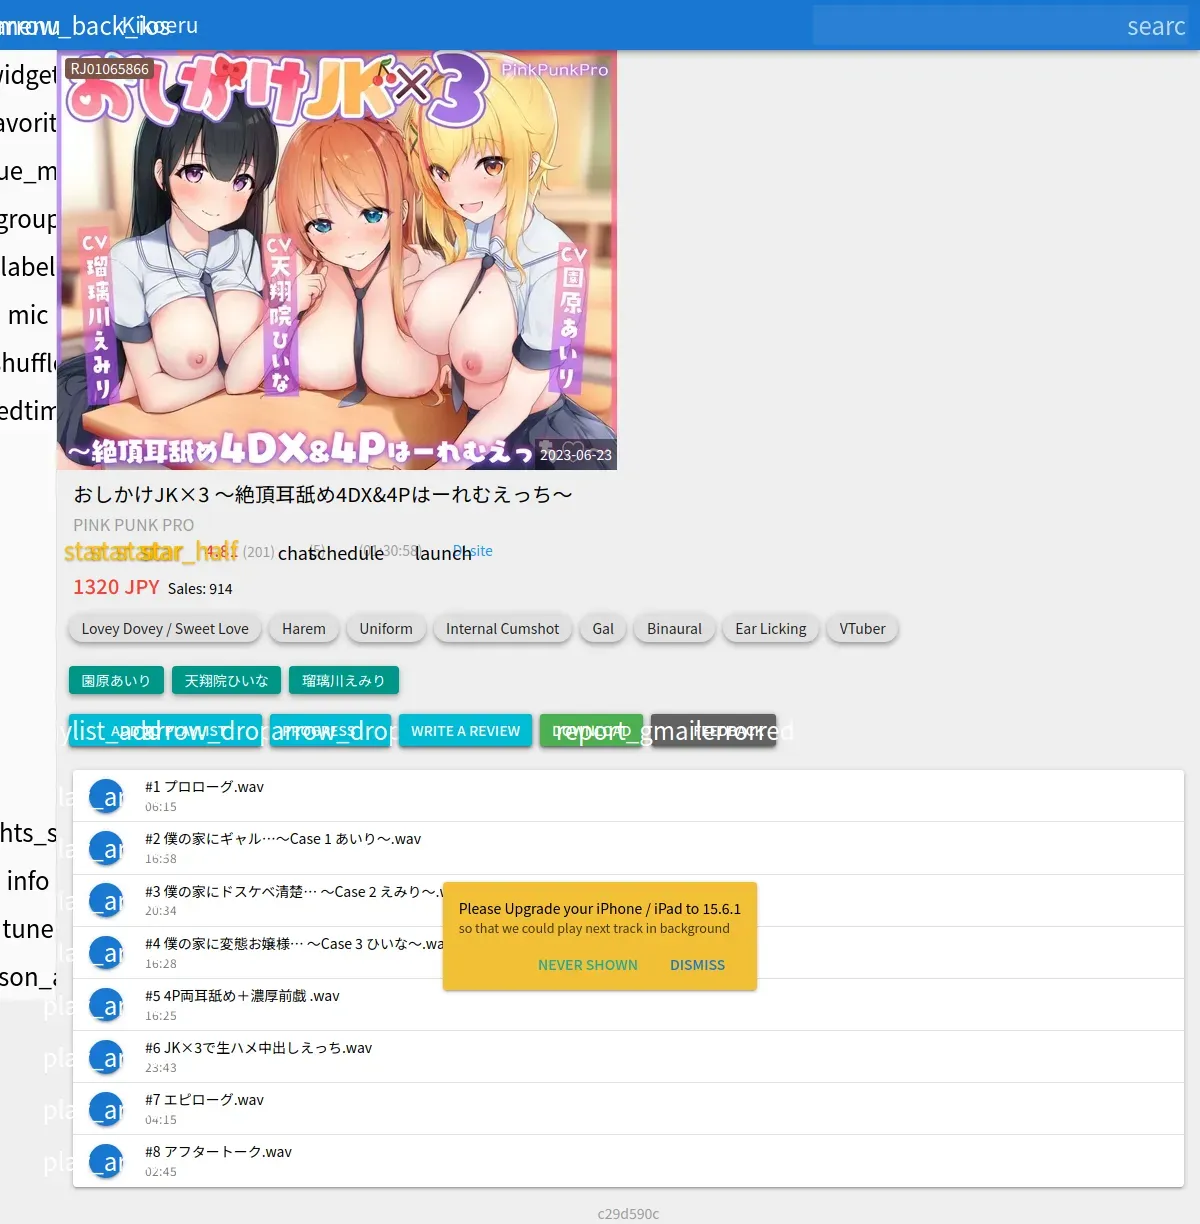Click the review count (201)
Image resolution: width=1200 pixels, height=1224 pixels.
click(259, 552)
